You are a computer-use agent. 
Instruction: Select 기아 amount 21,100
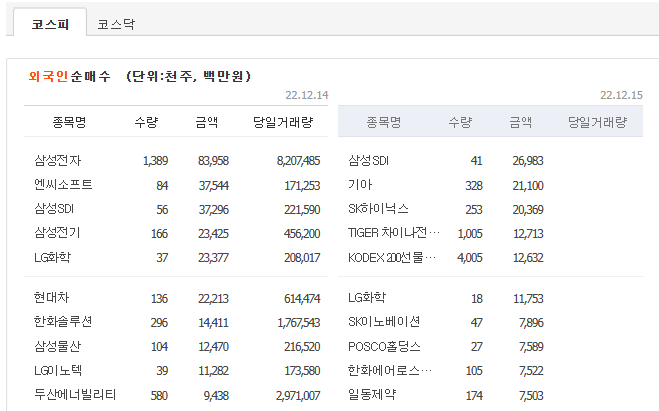[x=528, y=185]
